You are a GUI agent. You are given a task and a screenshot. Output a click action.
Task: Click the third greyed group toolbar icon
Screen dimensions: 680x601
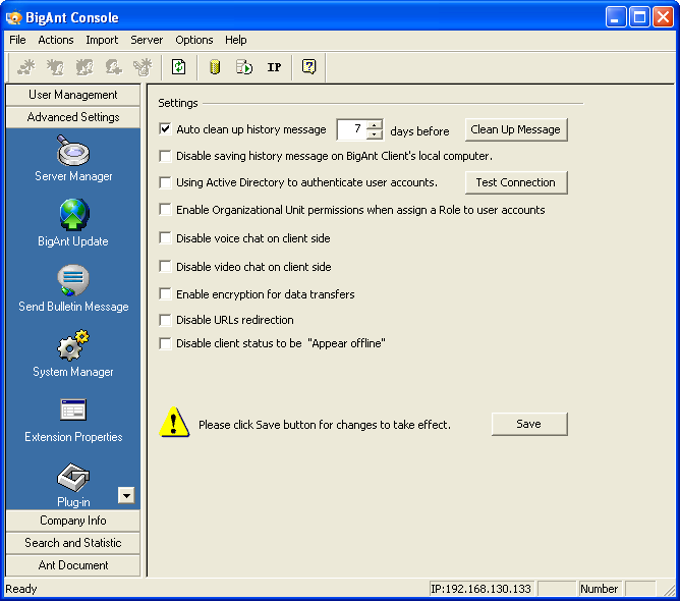click(x=85, y=67)
